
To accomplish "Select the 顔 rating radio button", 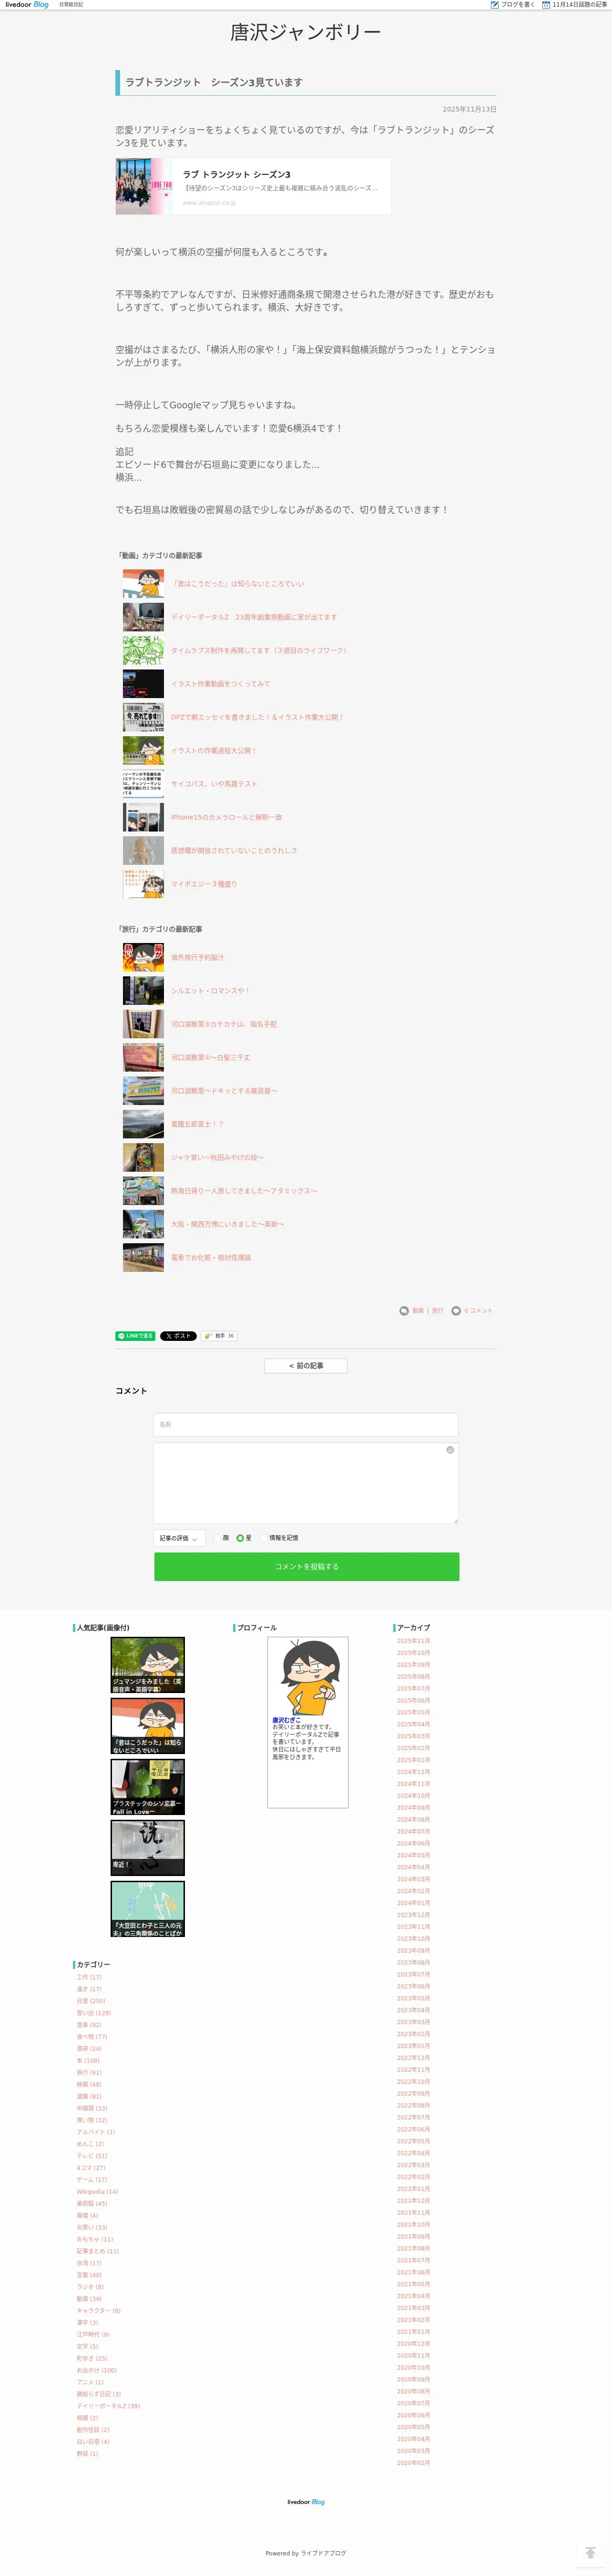I will (x=217, y=1538).
